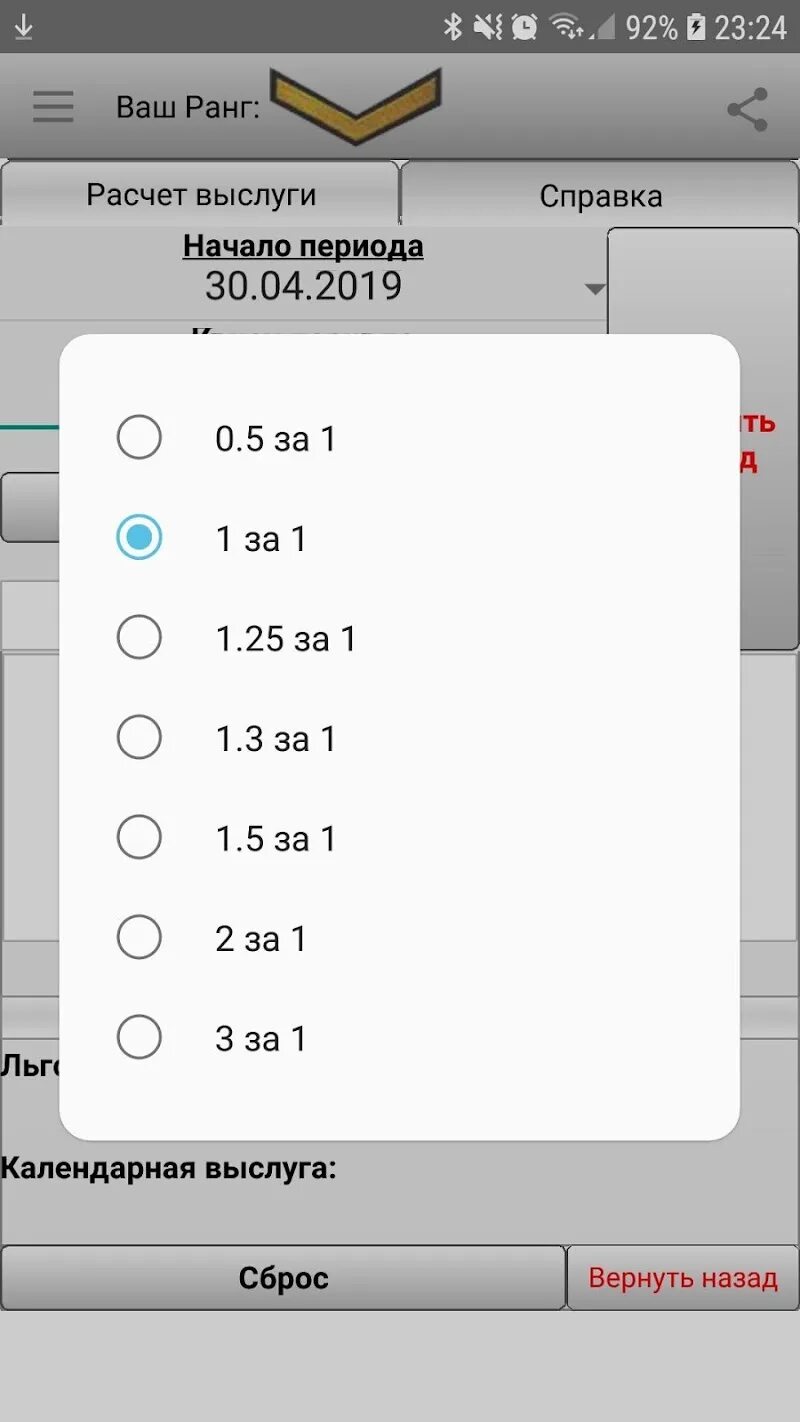This screenshot has width=800, height=1422.
Task: Tap the muted sound status icon
Action: pyautogui.click(x=488, y=27)
